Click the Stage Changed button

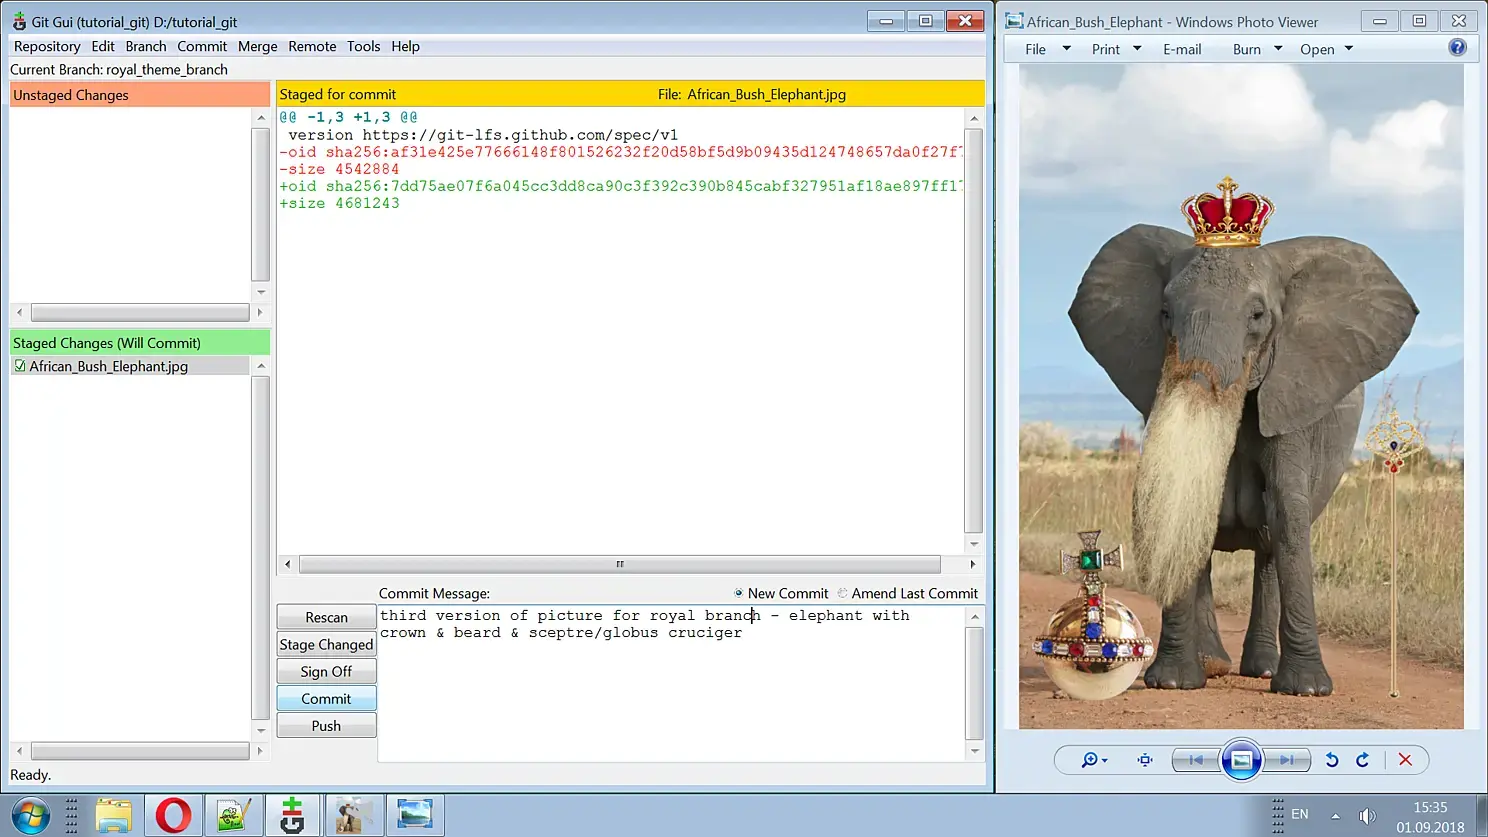point(326,644)
